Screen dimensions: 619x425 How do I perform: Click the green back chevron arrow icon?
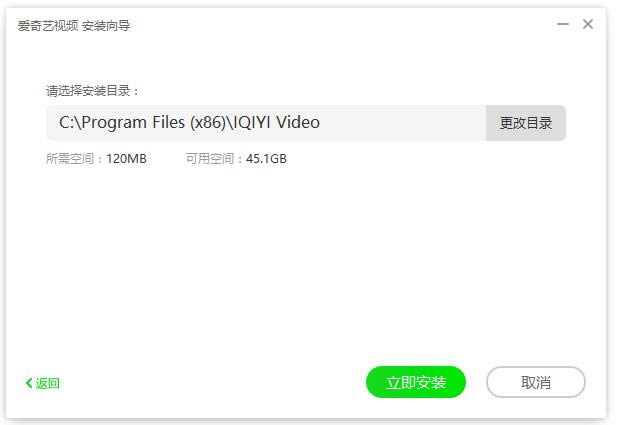coord(29,383)
